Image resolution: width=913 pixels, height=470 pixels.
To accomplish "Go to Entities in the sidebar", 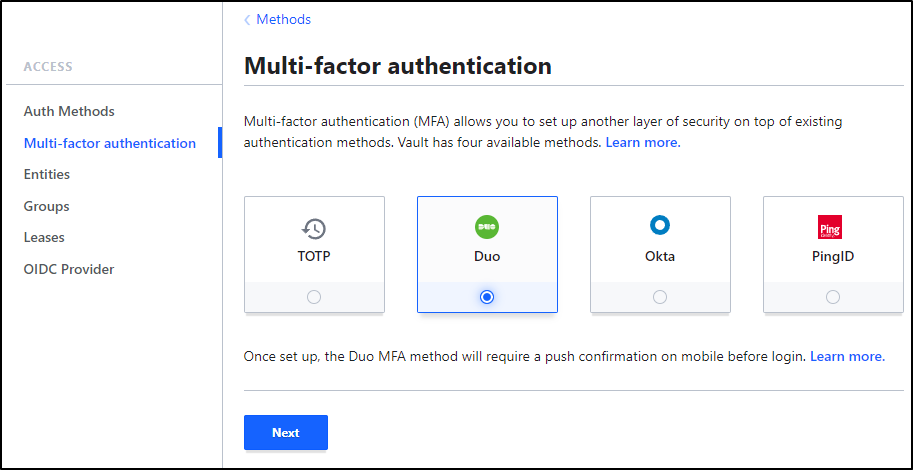I will [x=47, y=174].
